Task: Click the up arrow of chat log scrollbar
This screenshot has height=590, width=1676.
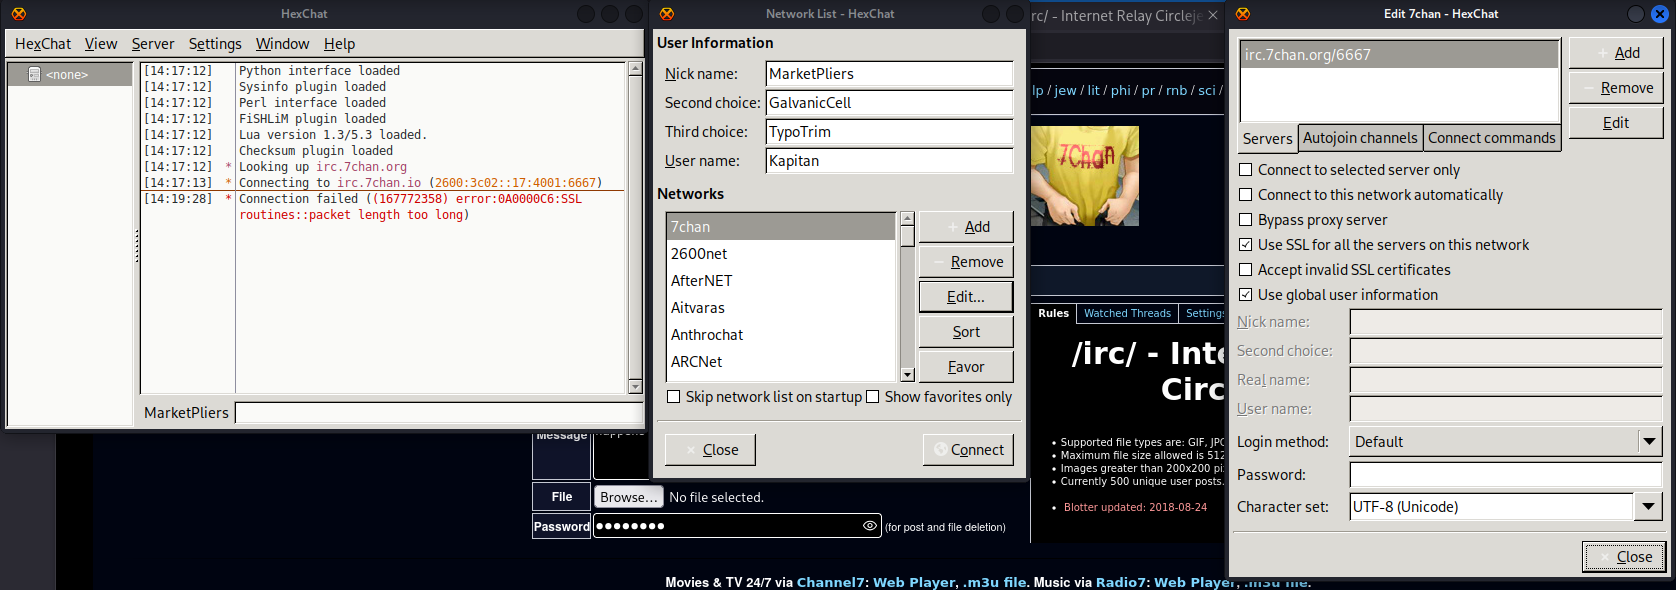Action: (635, 69)
